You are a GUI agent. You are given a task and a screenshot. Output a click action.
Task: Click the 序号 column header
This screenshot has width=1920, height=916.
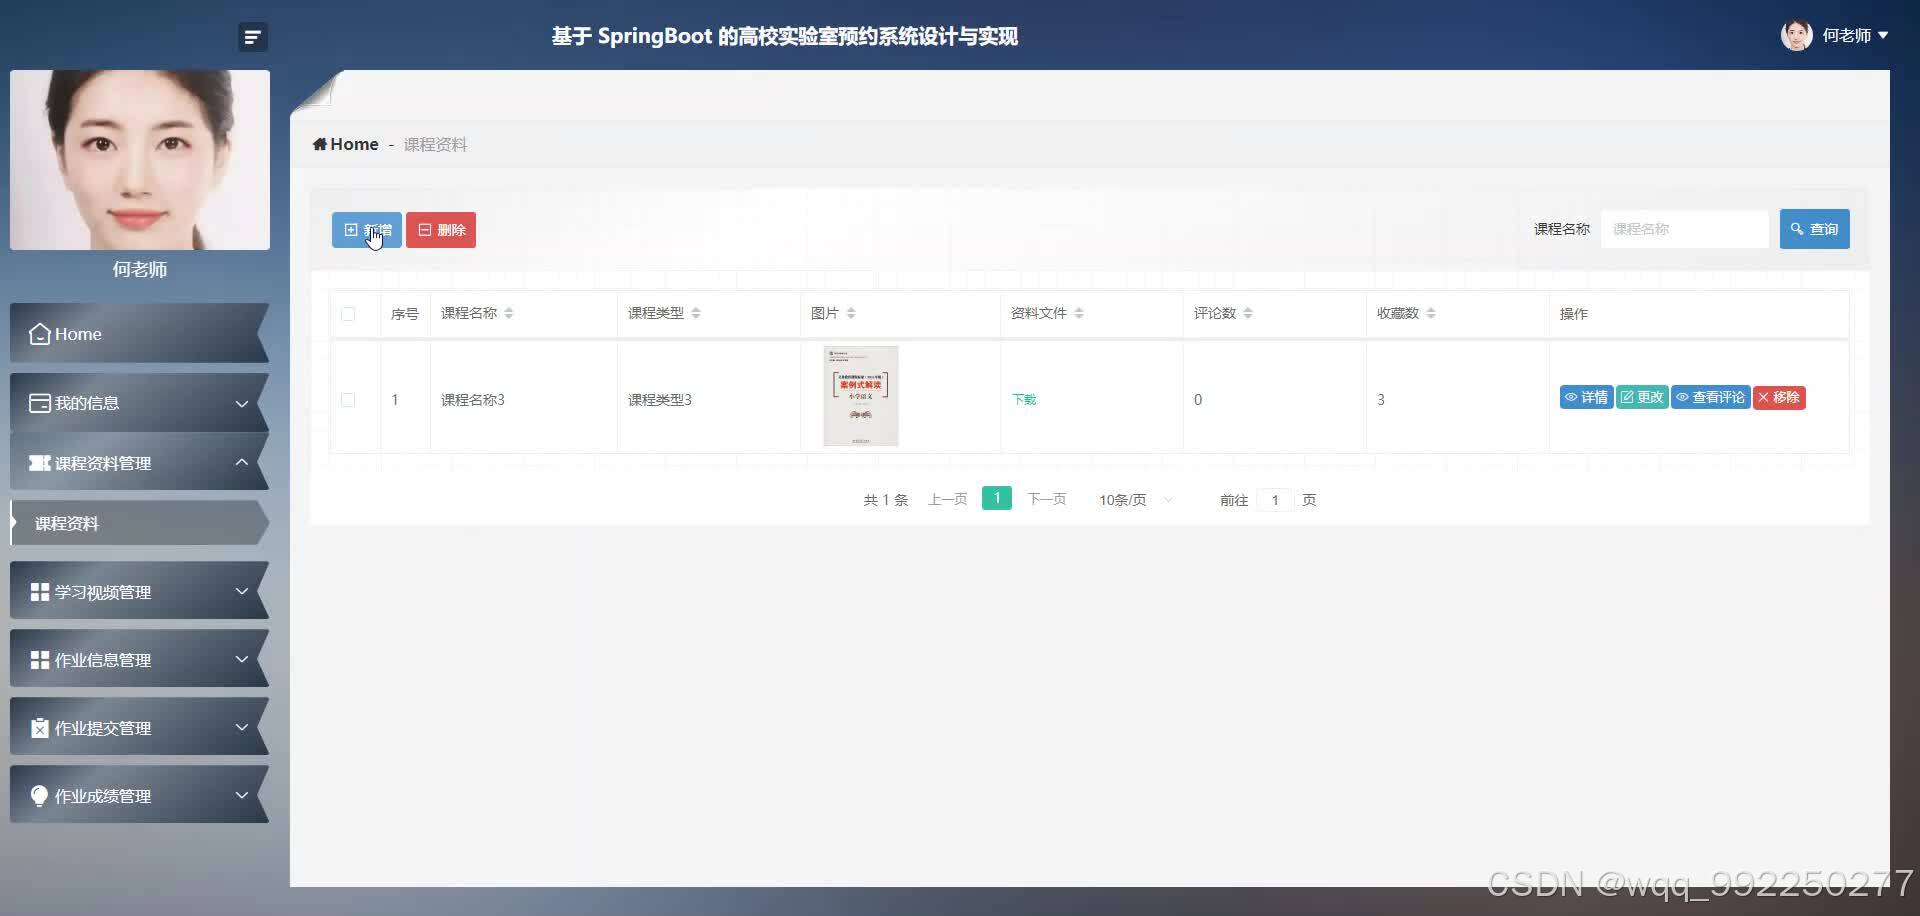coord(405,314)
